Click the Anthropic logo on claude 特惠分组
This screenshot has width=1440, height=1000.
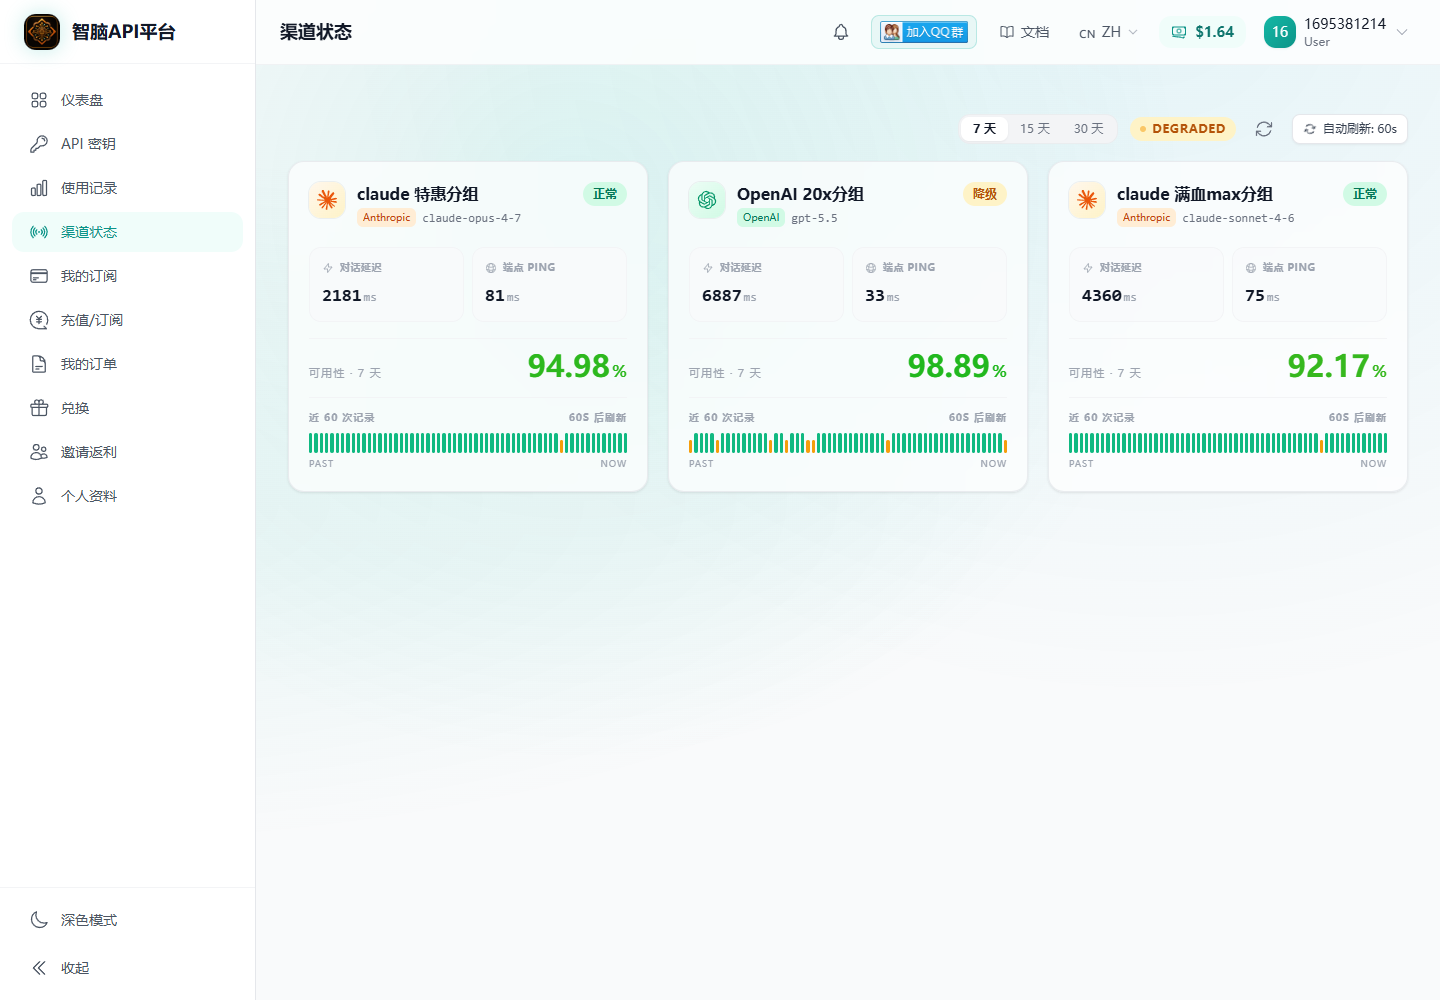pyautogui.click(x=327, y=200)
